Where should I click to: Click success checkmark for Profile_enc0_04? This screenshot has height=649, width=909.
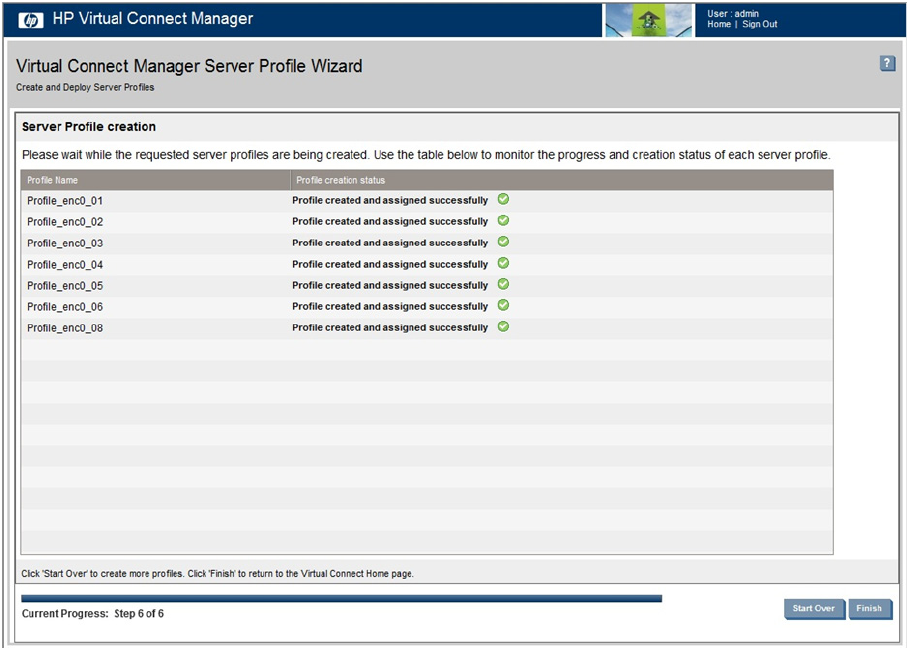[x=503, y=263]
